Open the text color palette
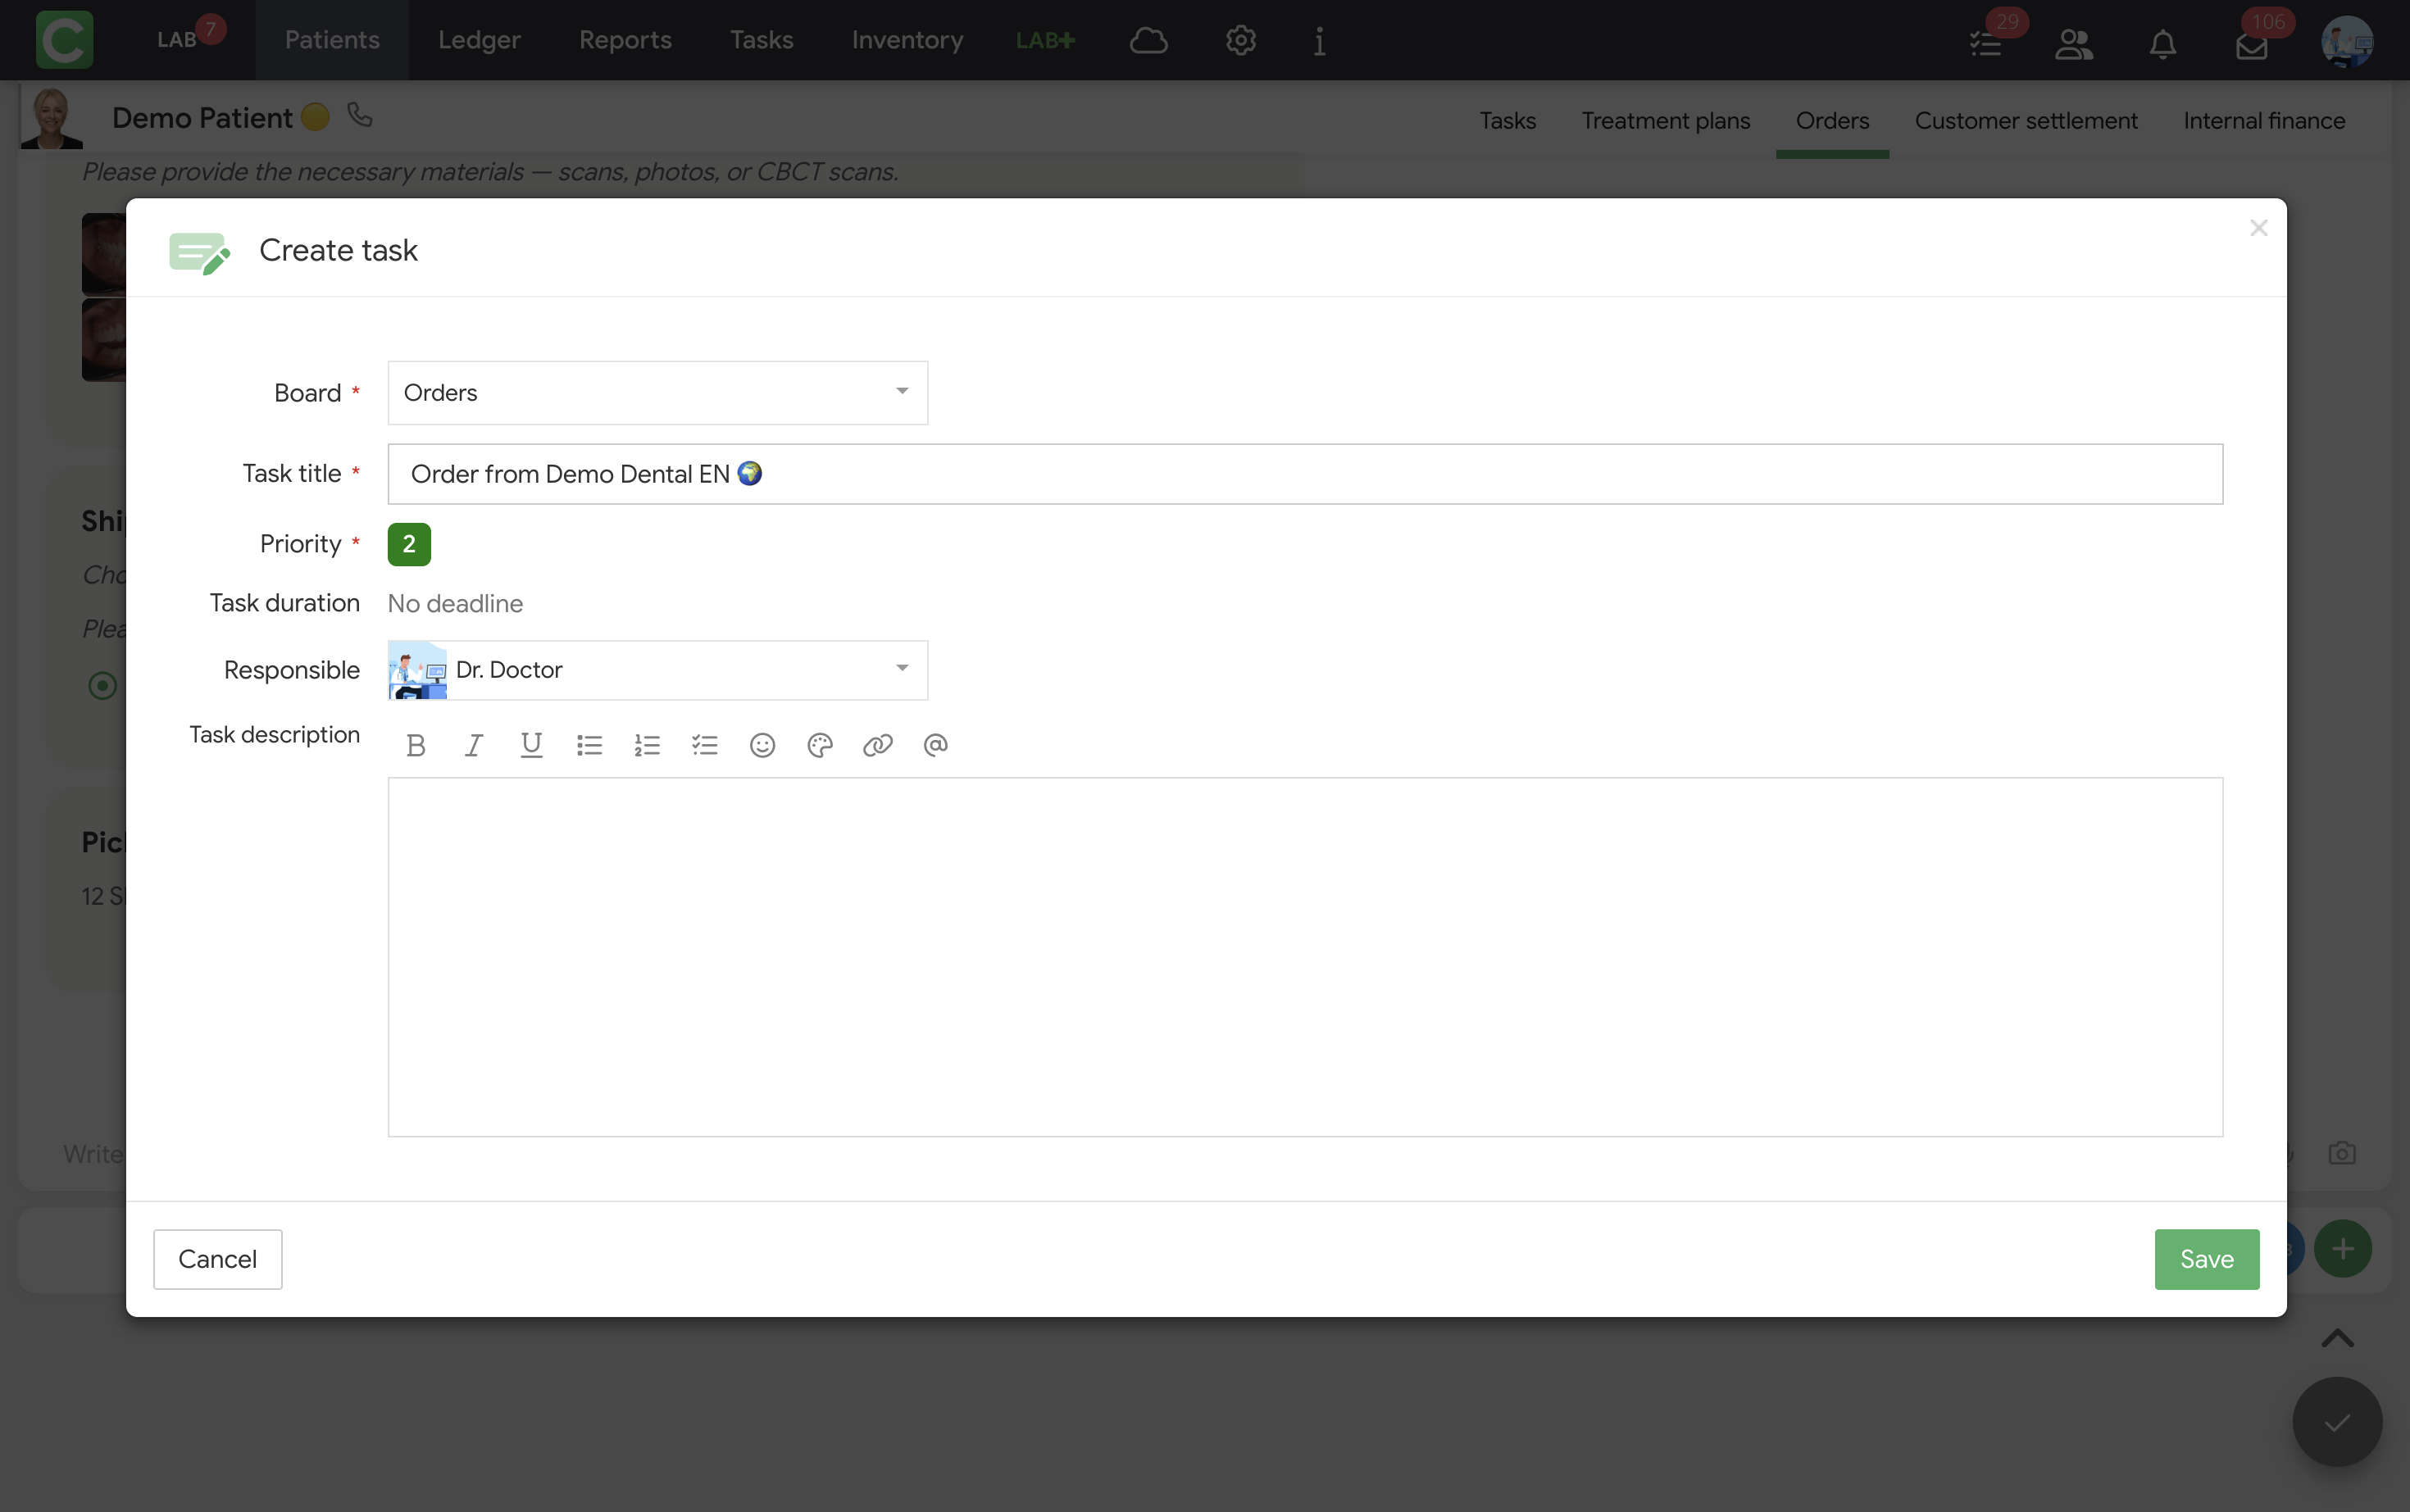 click(x=820, y=745)
